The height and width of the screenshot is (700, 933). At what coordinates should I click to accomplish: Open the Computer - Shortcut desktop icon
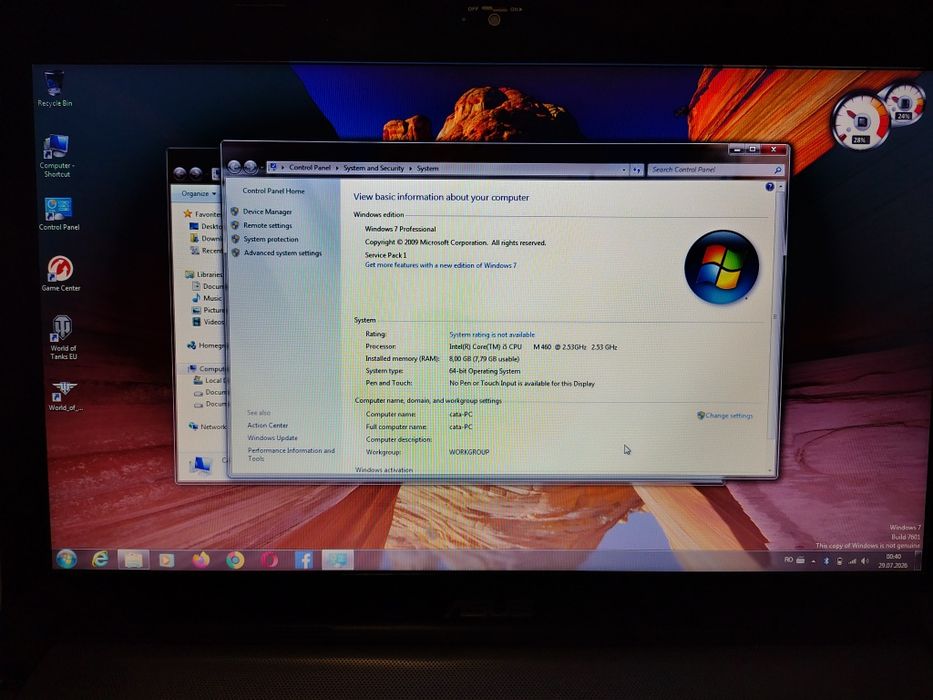pyautogui.click(x=56, y=155)
